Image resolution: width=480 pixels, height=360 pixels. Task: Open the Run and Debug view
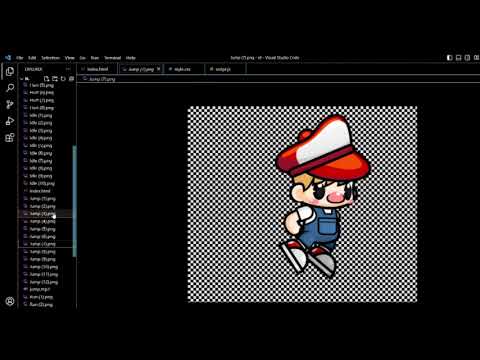pos(10,121)
